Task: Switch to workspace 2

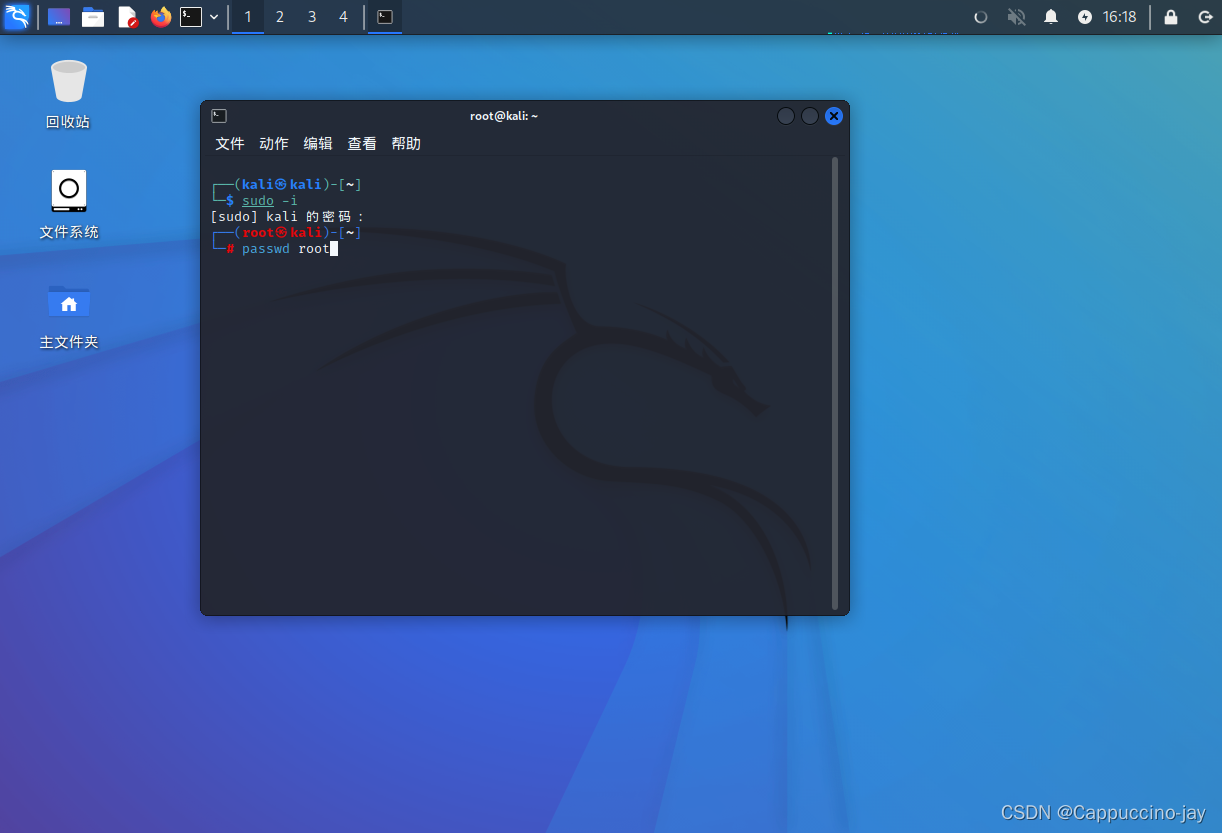Action: pos(280,17)
